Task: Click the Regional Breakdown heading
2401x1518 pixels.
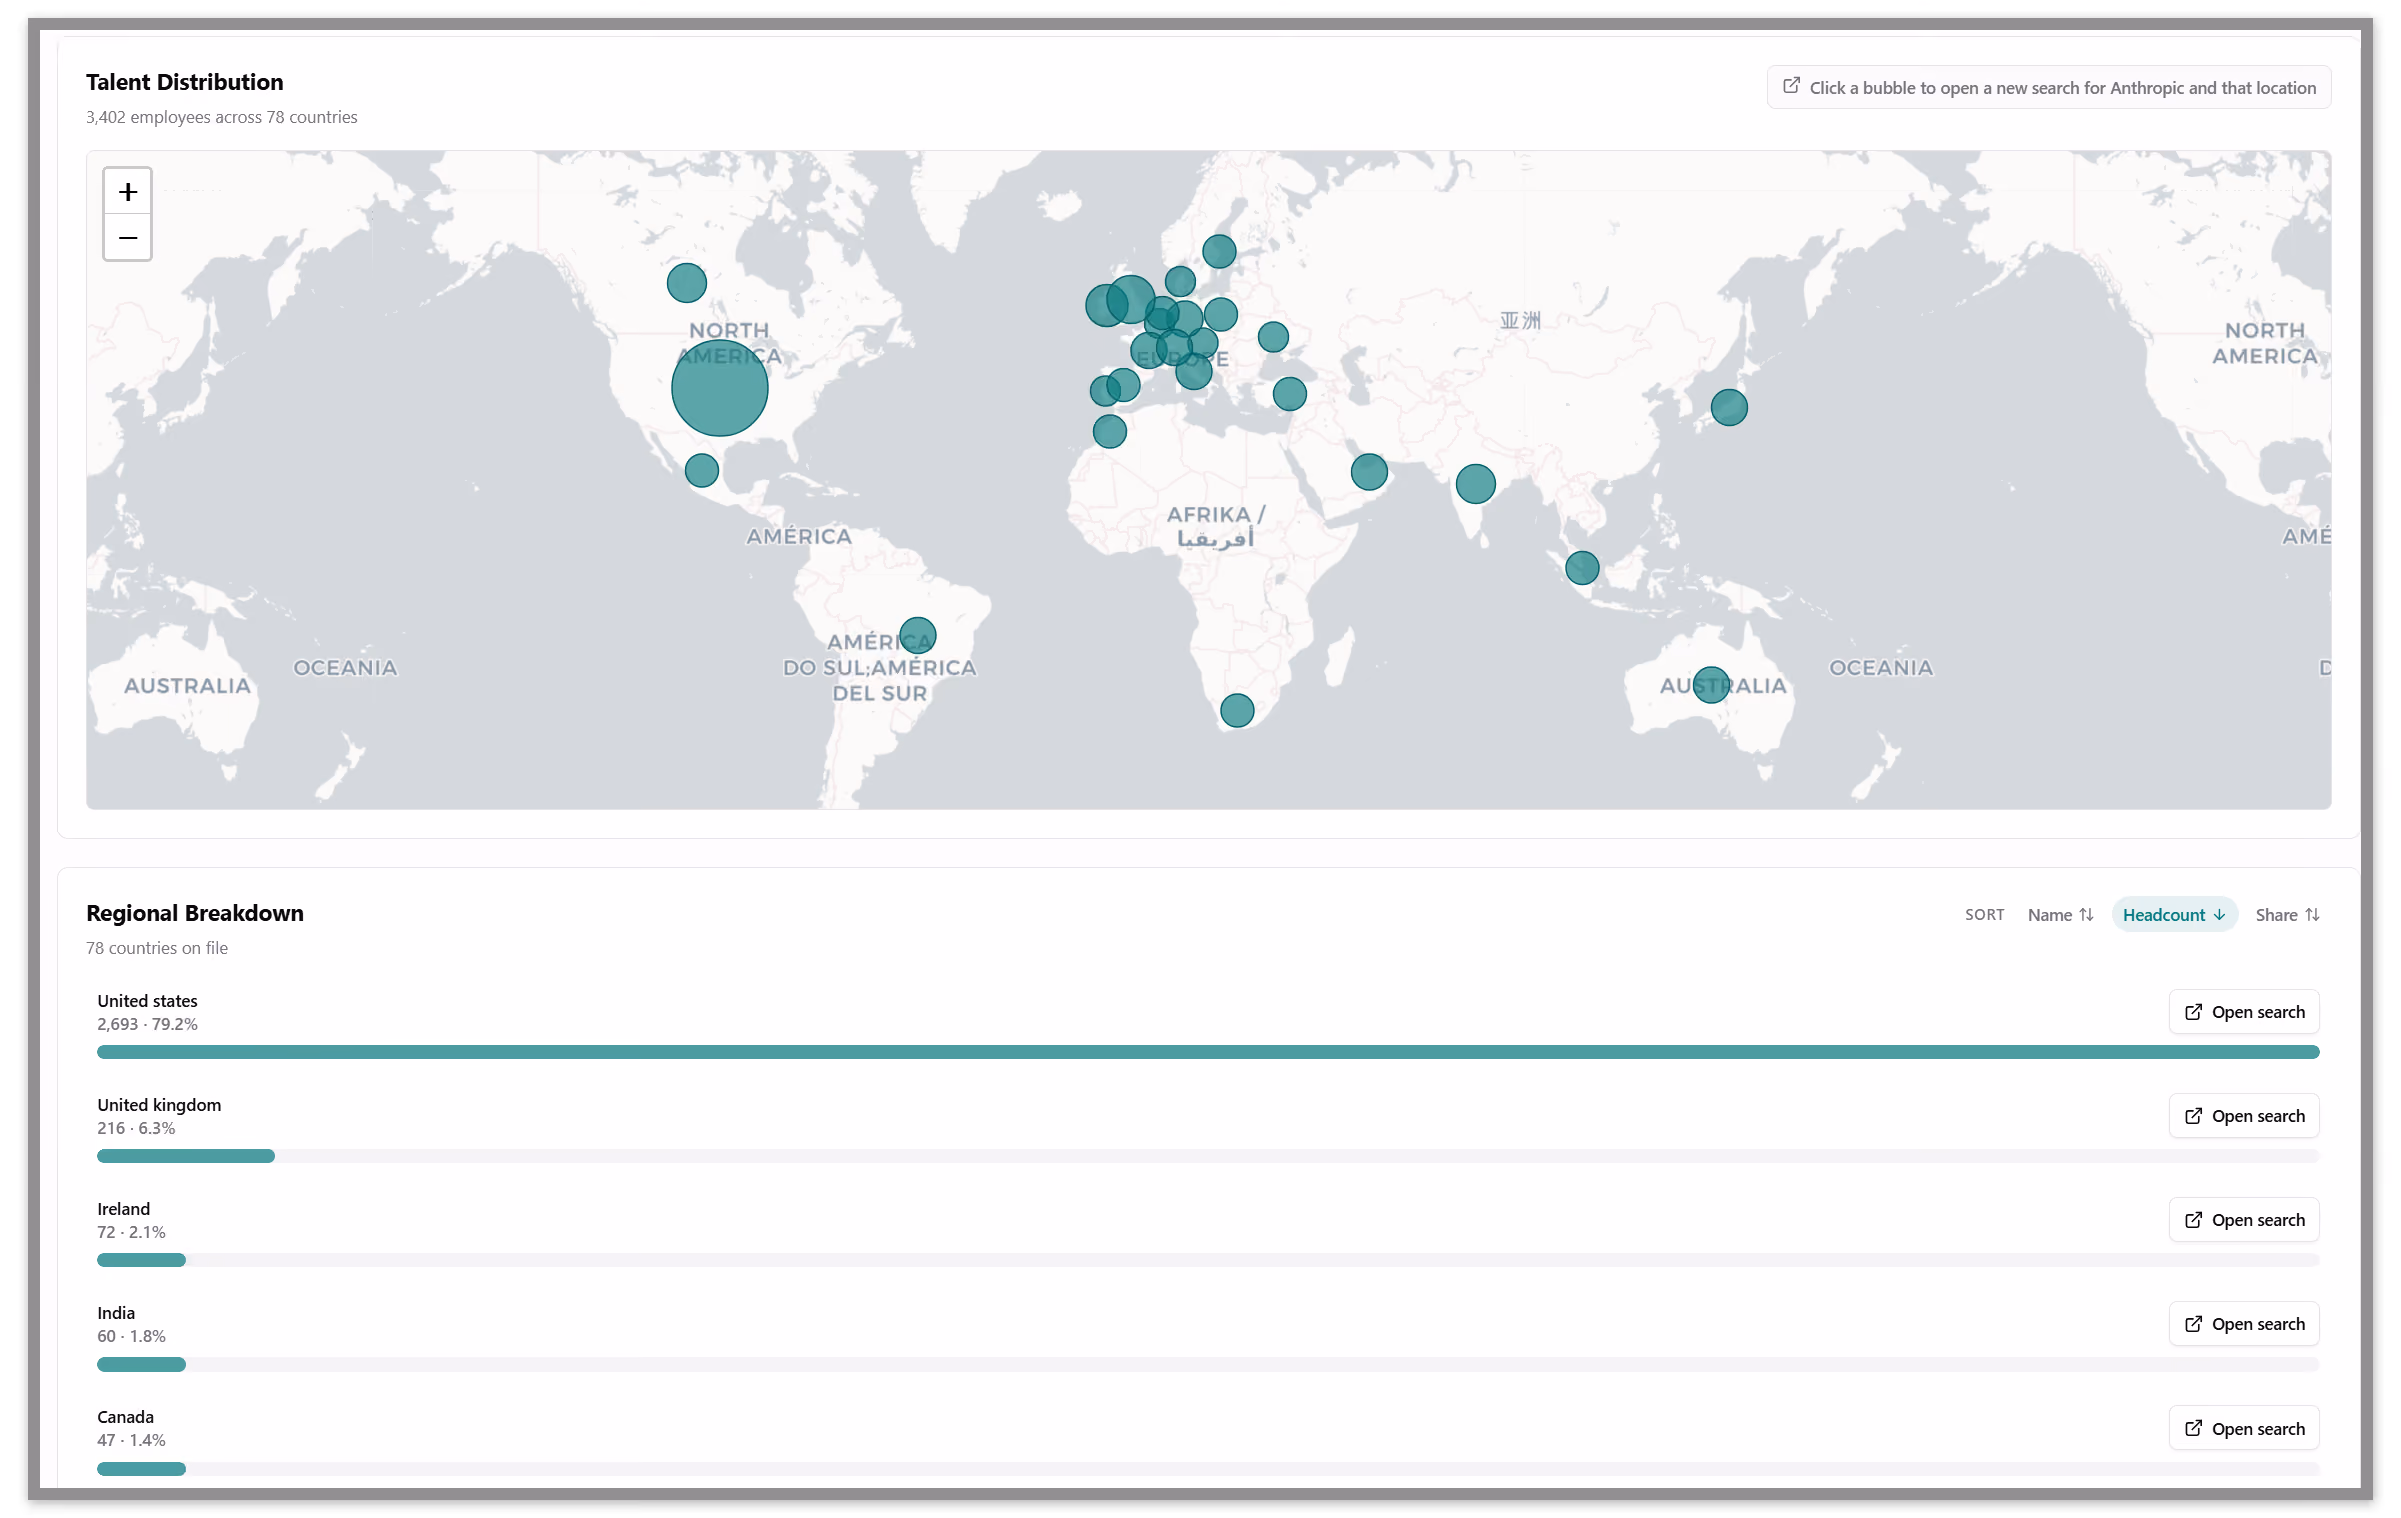Action: point(195,913)
